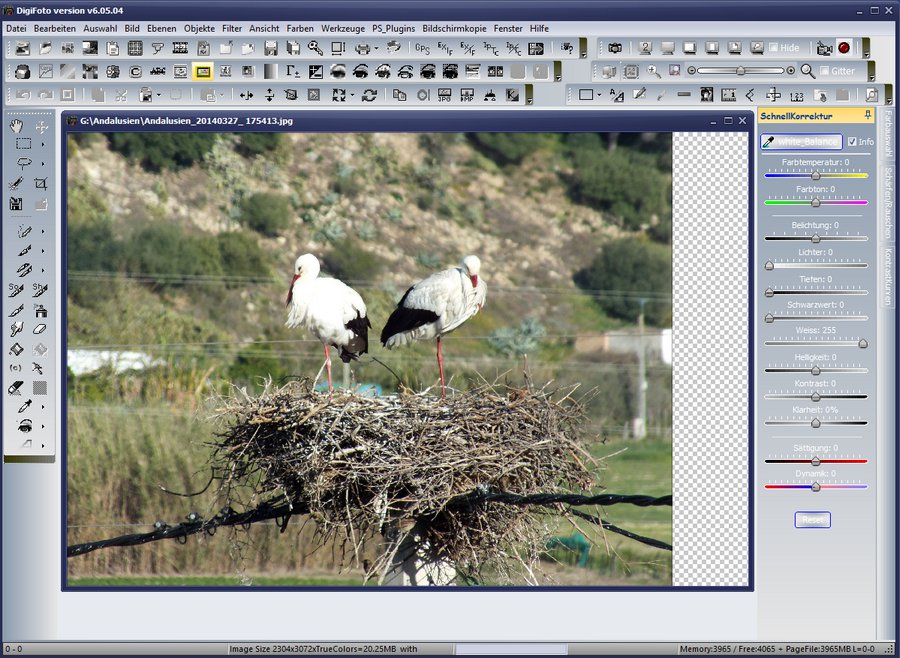The image size is (900, 658).
Task: Click the Save floppy disk icon
Action: click(270, 48)
